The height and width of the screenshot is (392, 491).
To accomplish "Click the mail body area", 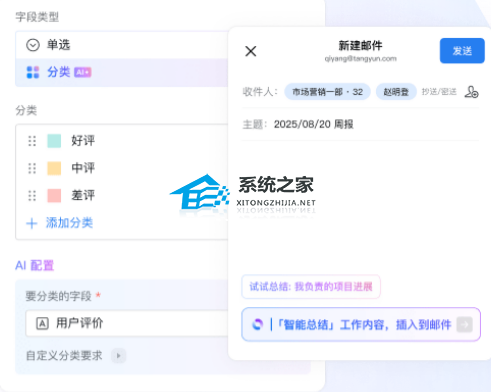I will click(x=360, y=207).
